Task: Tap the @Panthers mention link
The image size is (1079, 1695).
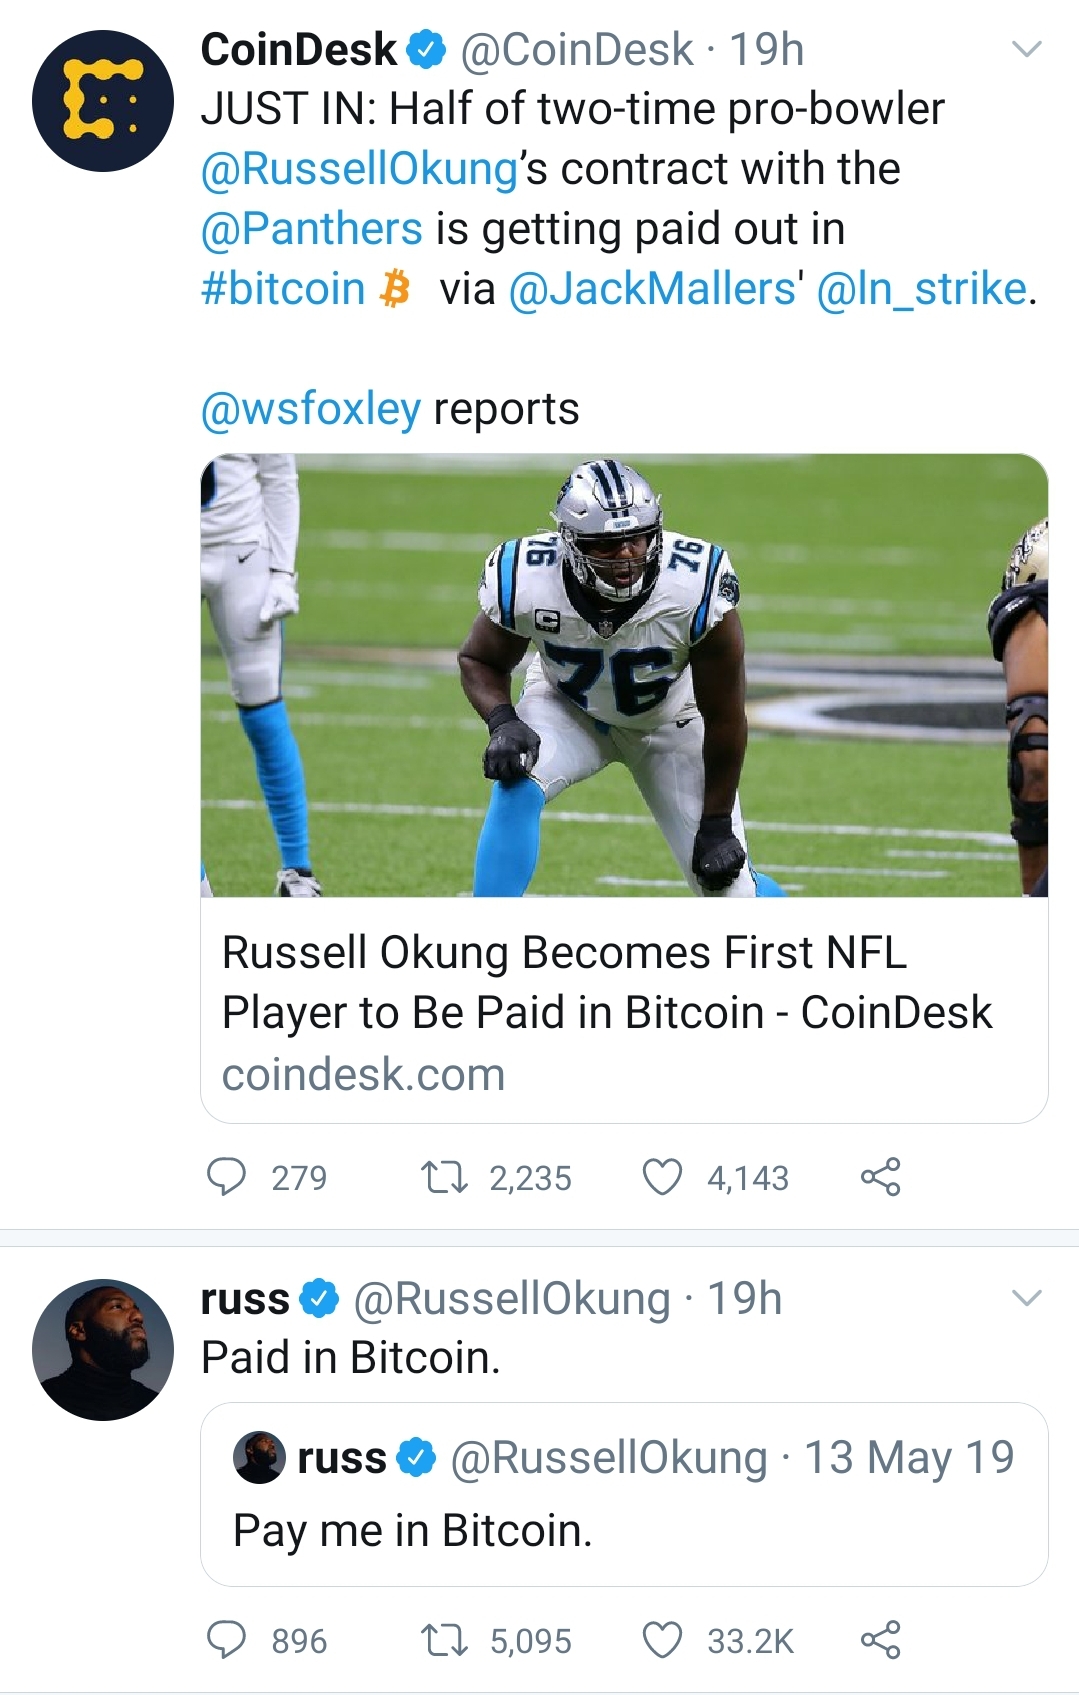Action: tap(312, 229)
